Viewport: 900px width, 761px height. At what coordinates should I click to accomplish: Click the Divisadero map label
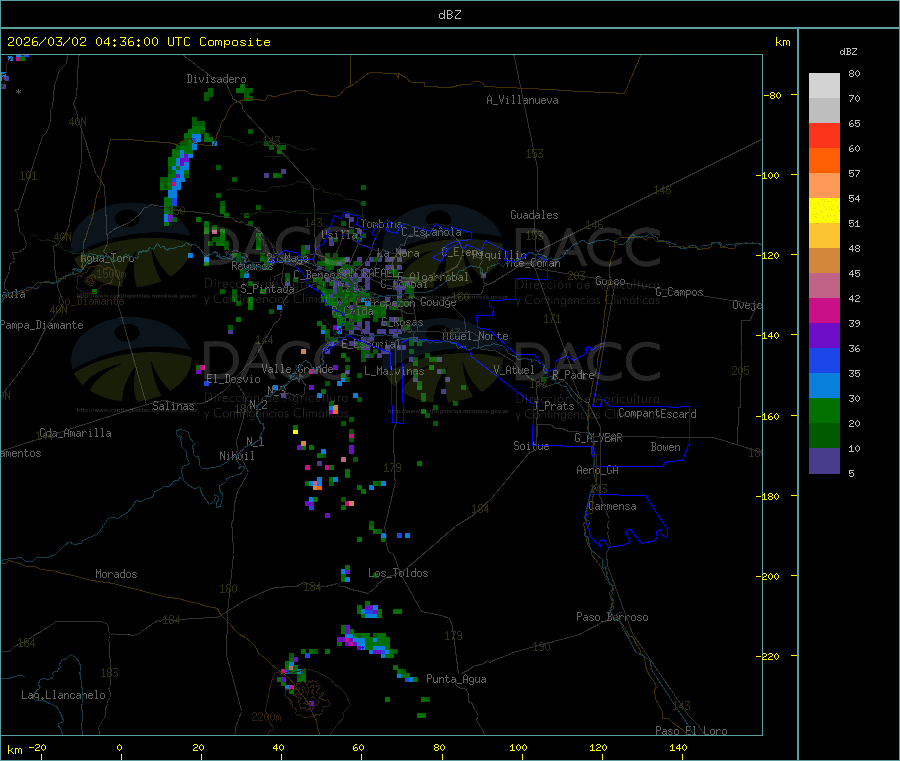pos(216,79)
